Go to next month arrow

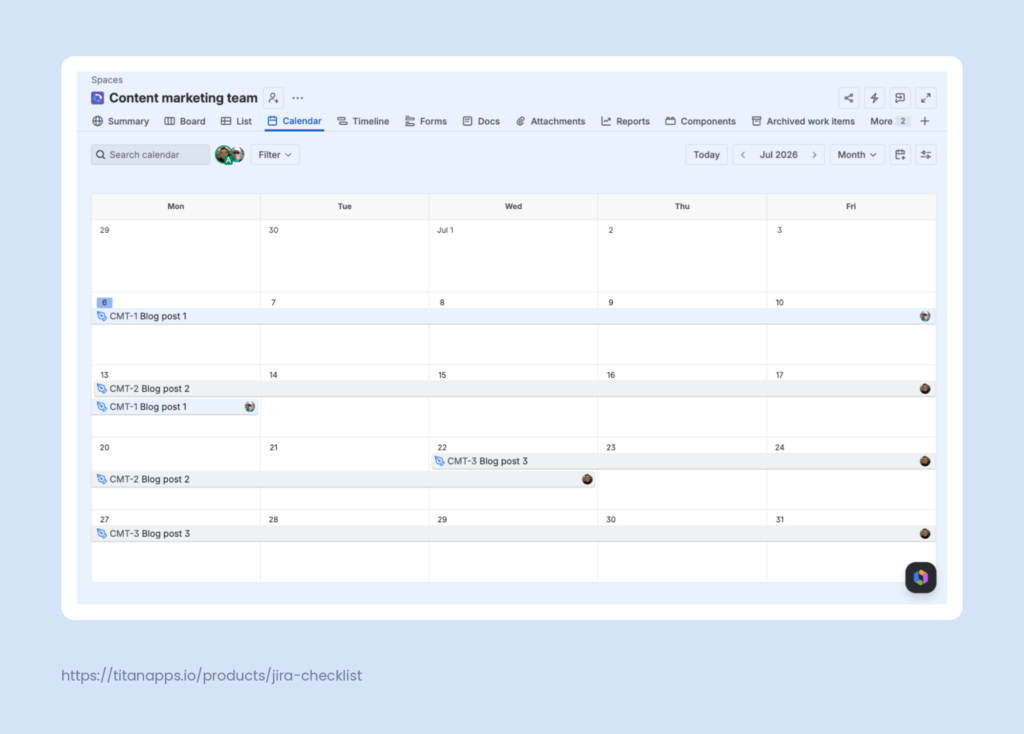814,155
